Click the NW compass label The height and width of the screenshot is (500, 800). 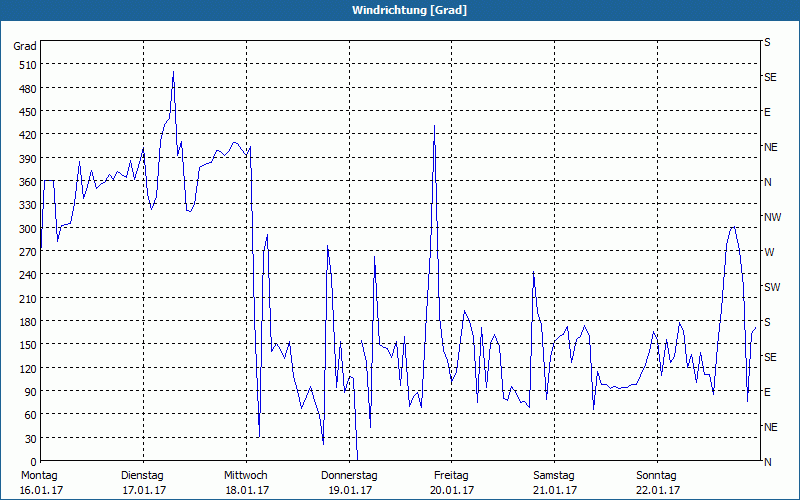(x=772, y=217)
